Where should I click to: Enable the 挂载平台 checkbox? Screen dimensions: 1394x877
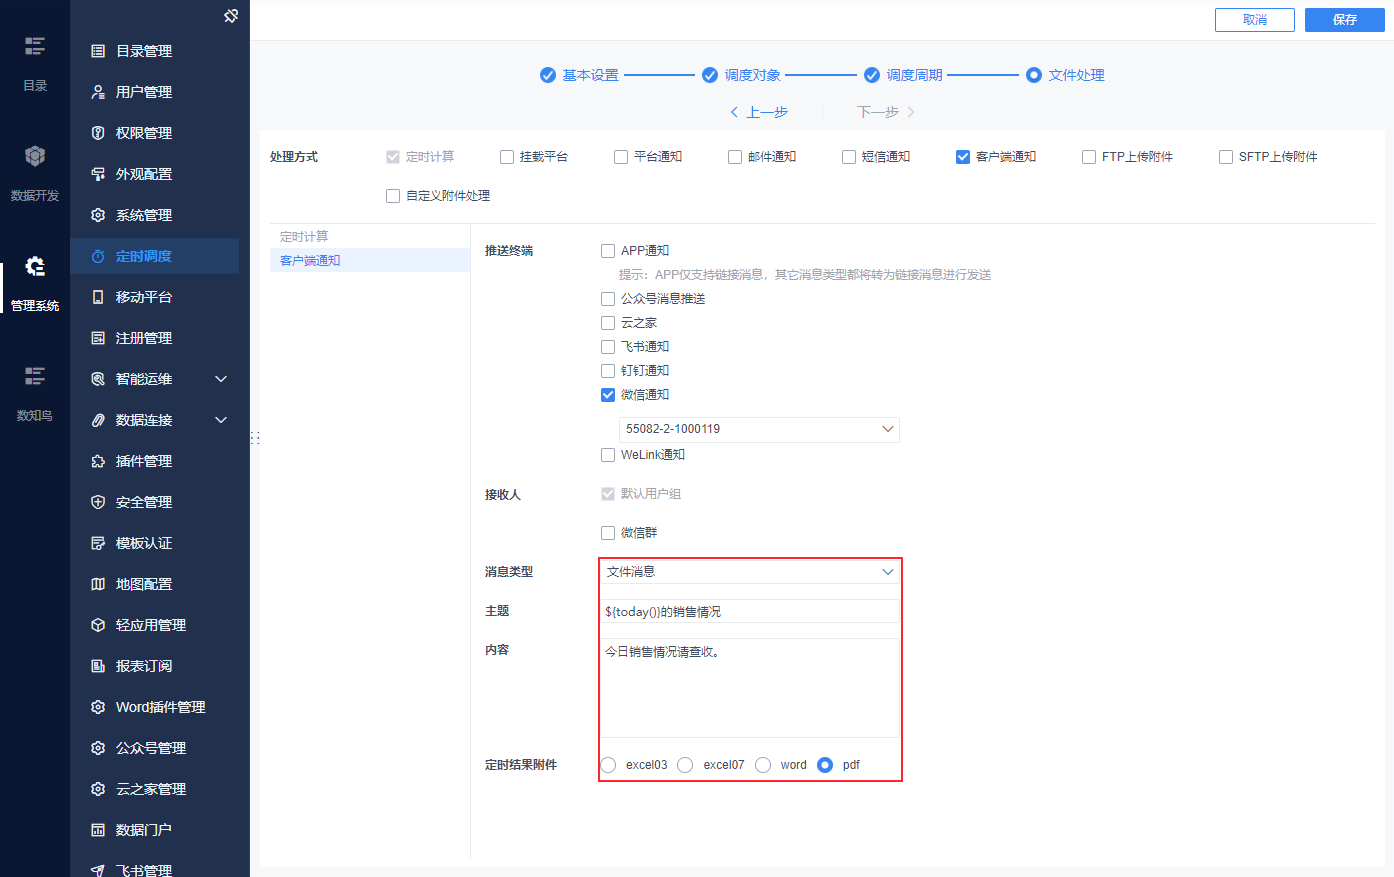(x=507, y=157)
